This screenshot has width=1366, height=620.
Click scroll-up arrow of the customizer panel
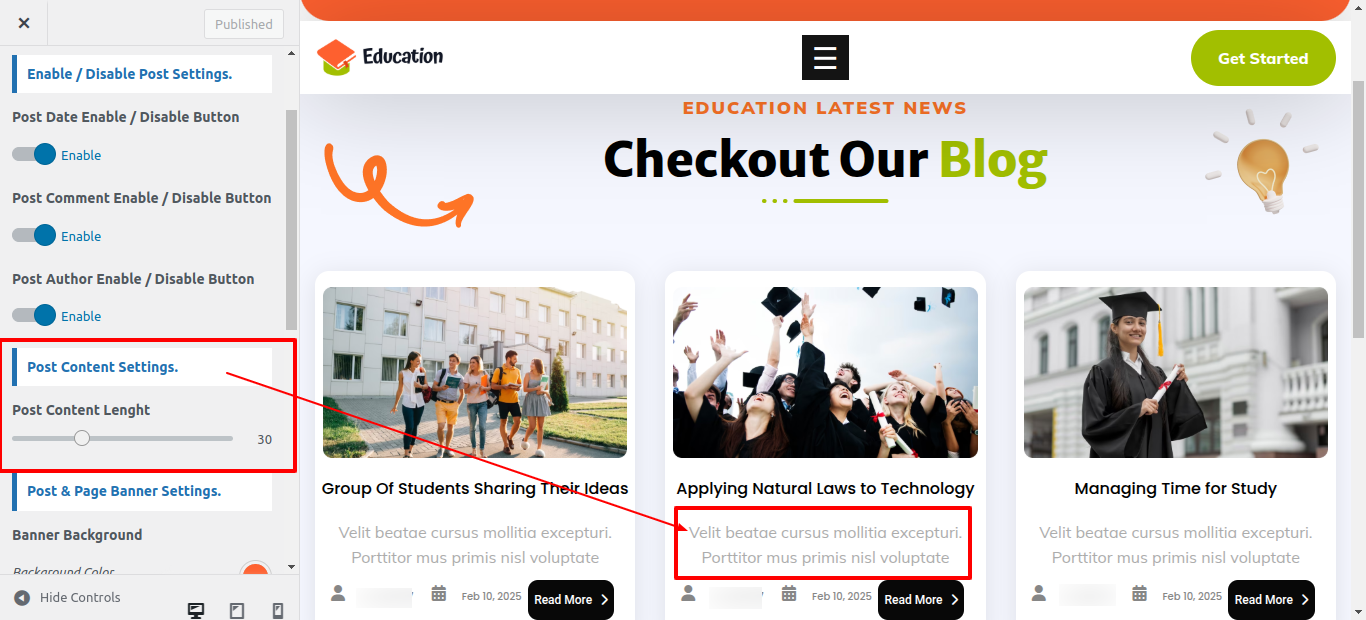[291, 53]
